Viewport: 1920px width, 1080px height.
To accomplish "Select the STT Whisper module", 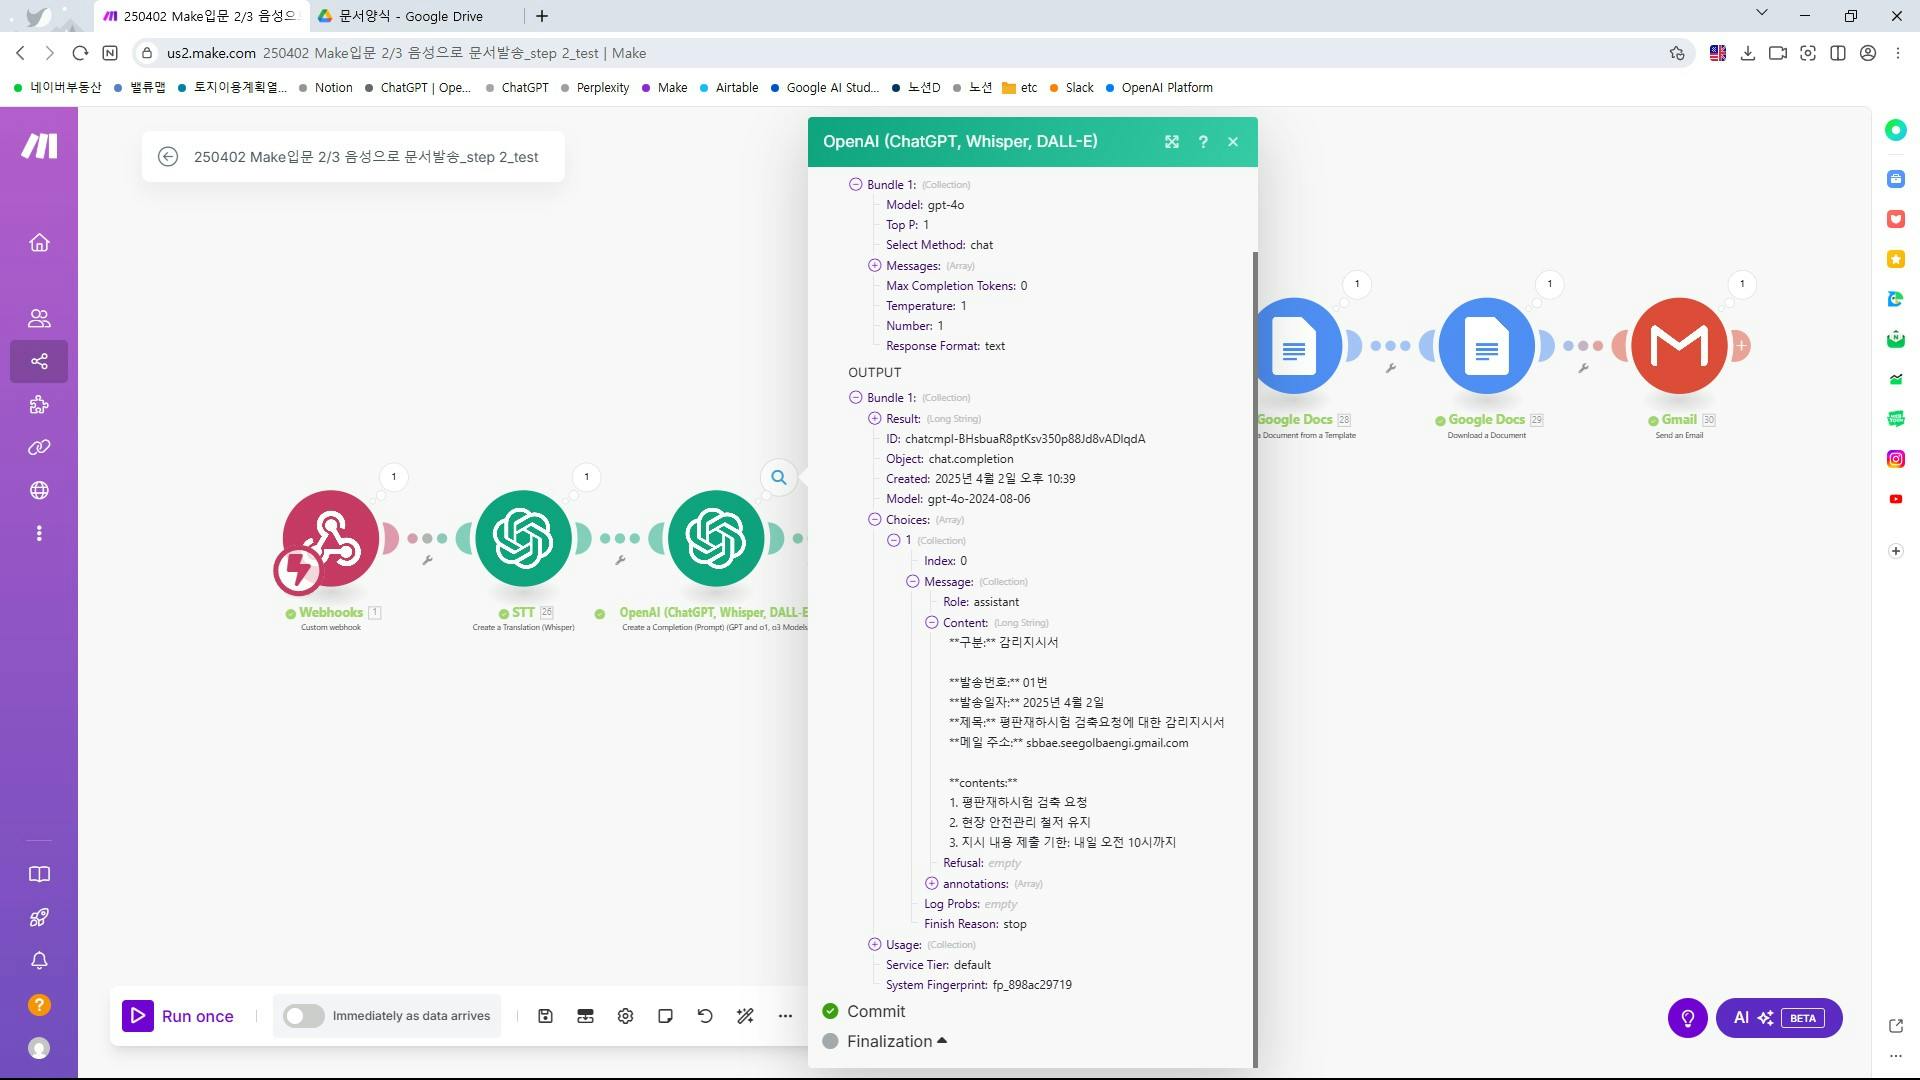I will click(523, 538).
